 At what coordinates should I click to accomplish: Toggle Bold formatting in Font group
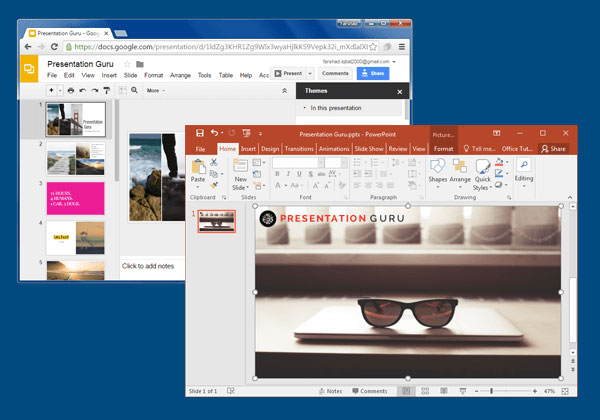277,174
